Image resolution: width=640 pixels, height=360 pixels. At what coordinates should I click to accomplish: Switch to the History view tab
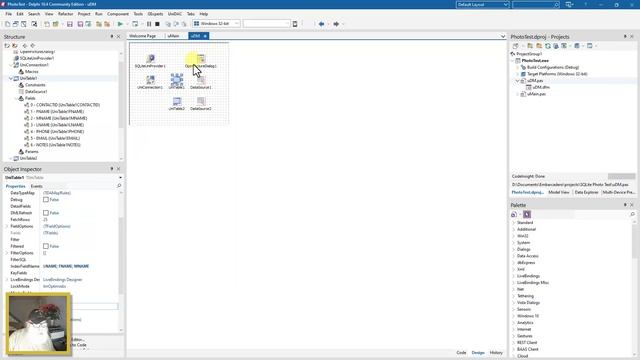(x=496, y=353)
